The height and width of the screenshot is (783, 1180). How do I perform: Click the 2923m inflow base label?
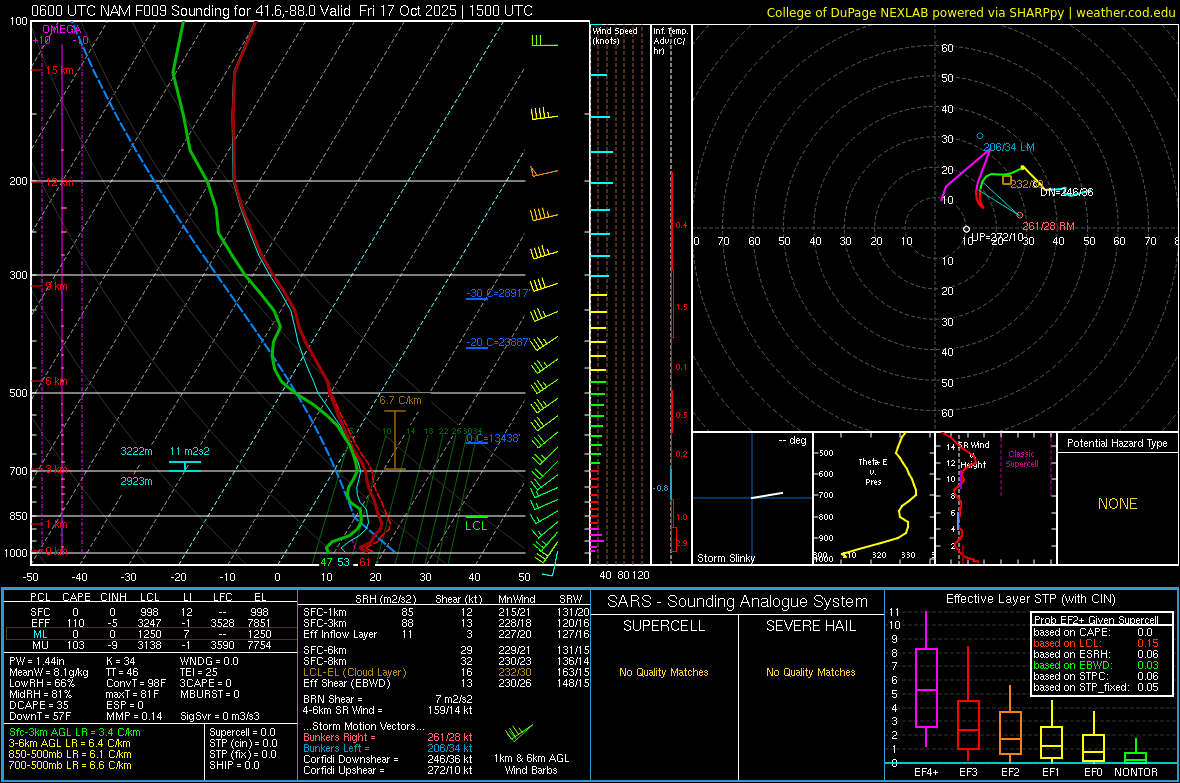[136, 481]
